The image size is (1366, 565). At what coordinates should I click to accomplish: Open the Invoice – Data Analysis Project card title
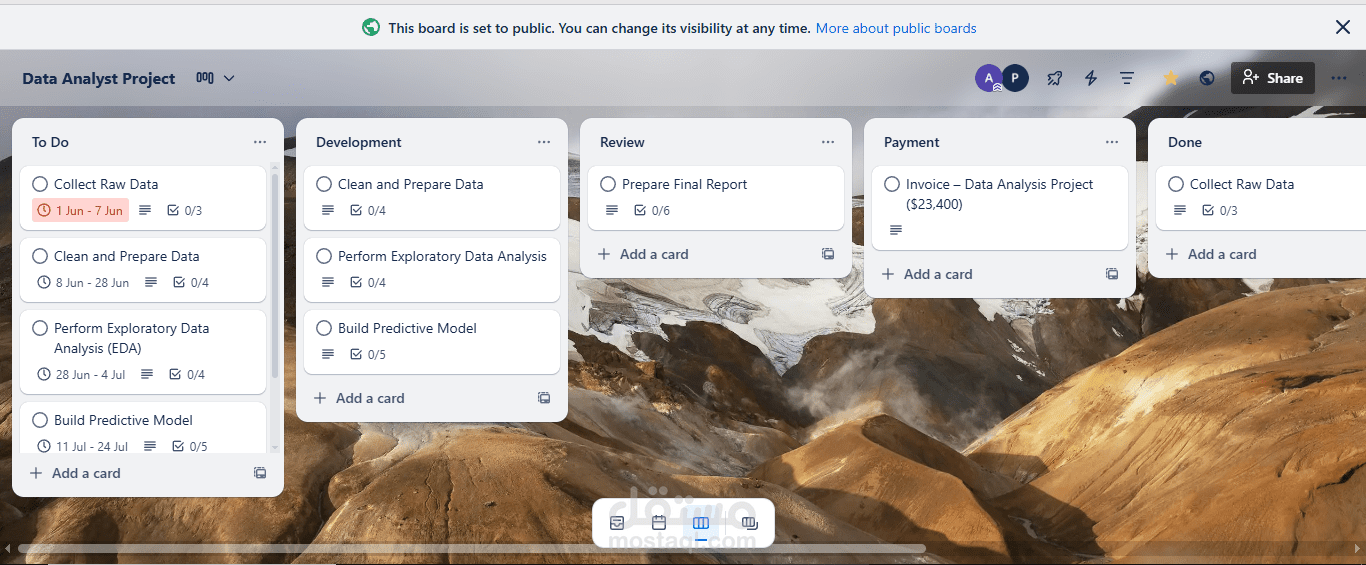pos(999,194)
